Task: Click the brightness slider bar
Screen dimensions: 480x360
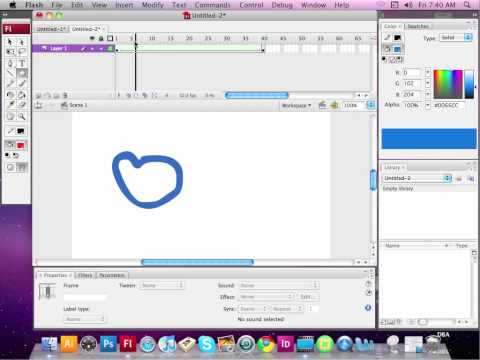Action: pyautogui.click(x=469, y=84)
